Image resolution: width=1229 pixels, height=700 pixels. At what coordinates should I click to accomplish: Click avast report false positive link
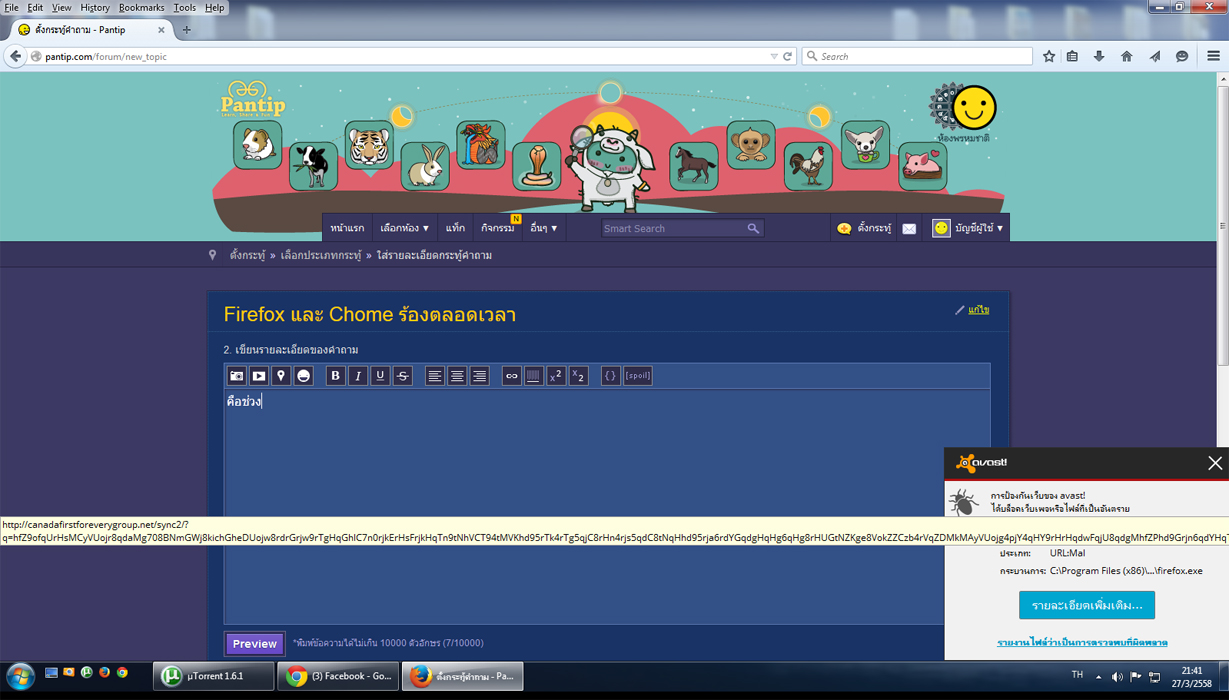[x=1082, y=642]
